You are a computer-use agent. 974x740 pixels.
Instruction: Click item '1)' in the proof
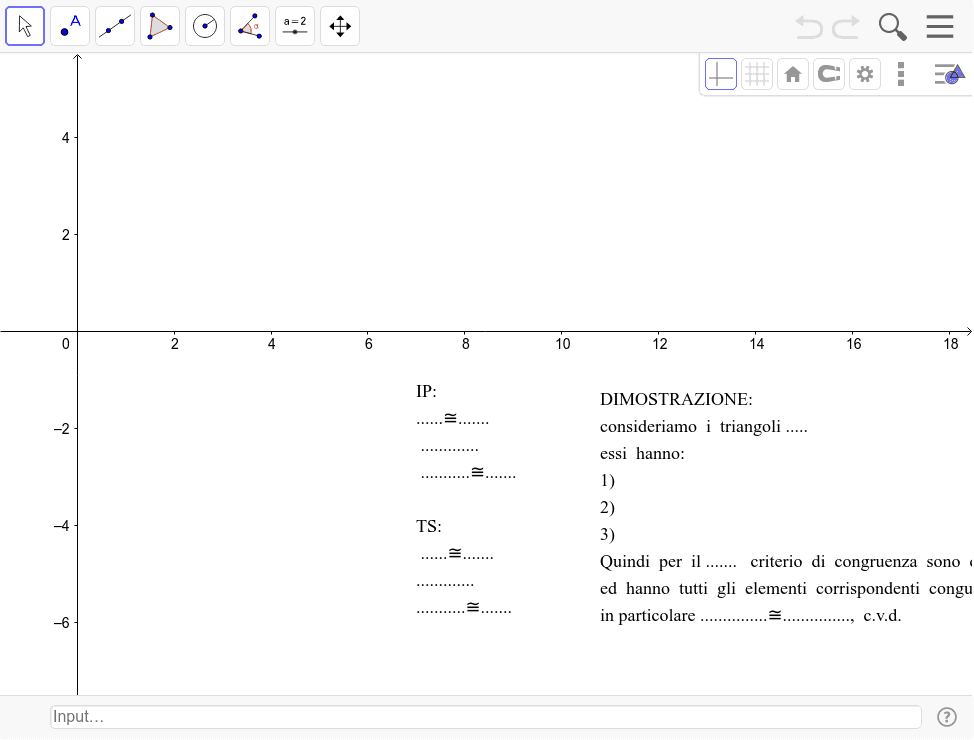[607, 481]
